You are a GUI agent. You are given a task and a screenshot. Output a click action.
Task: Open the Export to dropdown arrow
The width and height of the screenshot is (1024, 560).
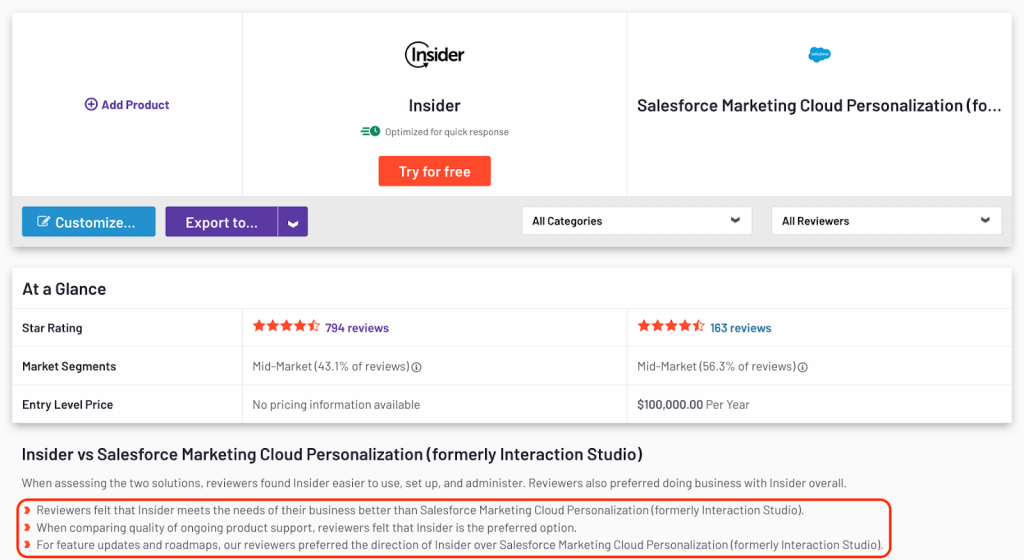click(293, 222)
